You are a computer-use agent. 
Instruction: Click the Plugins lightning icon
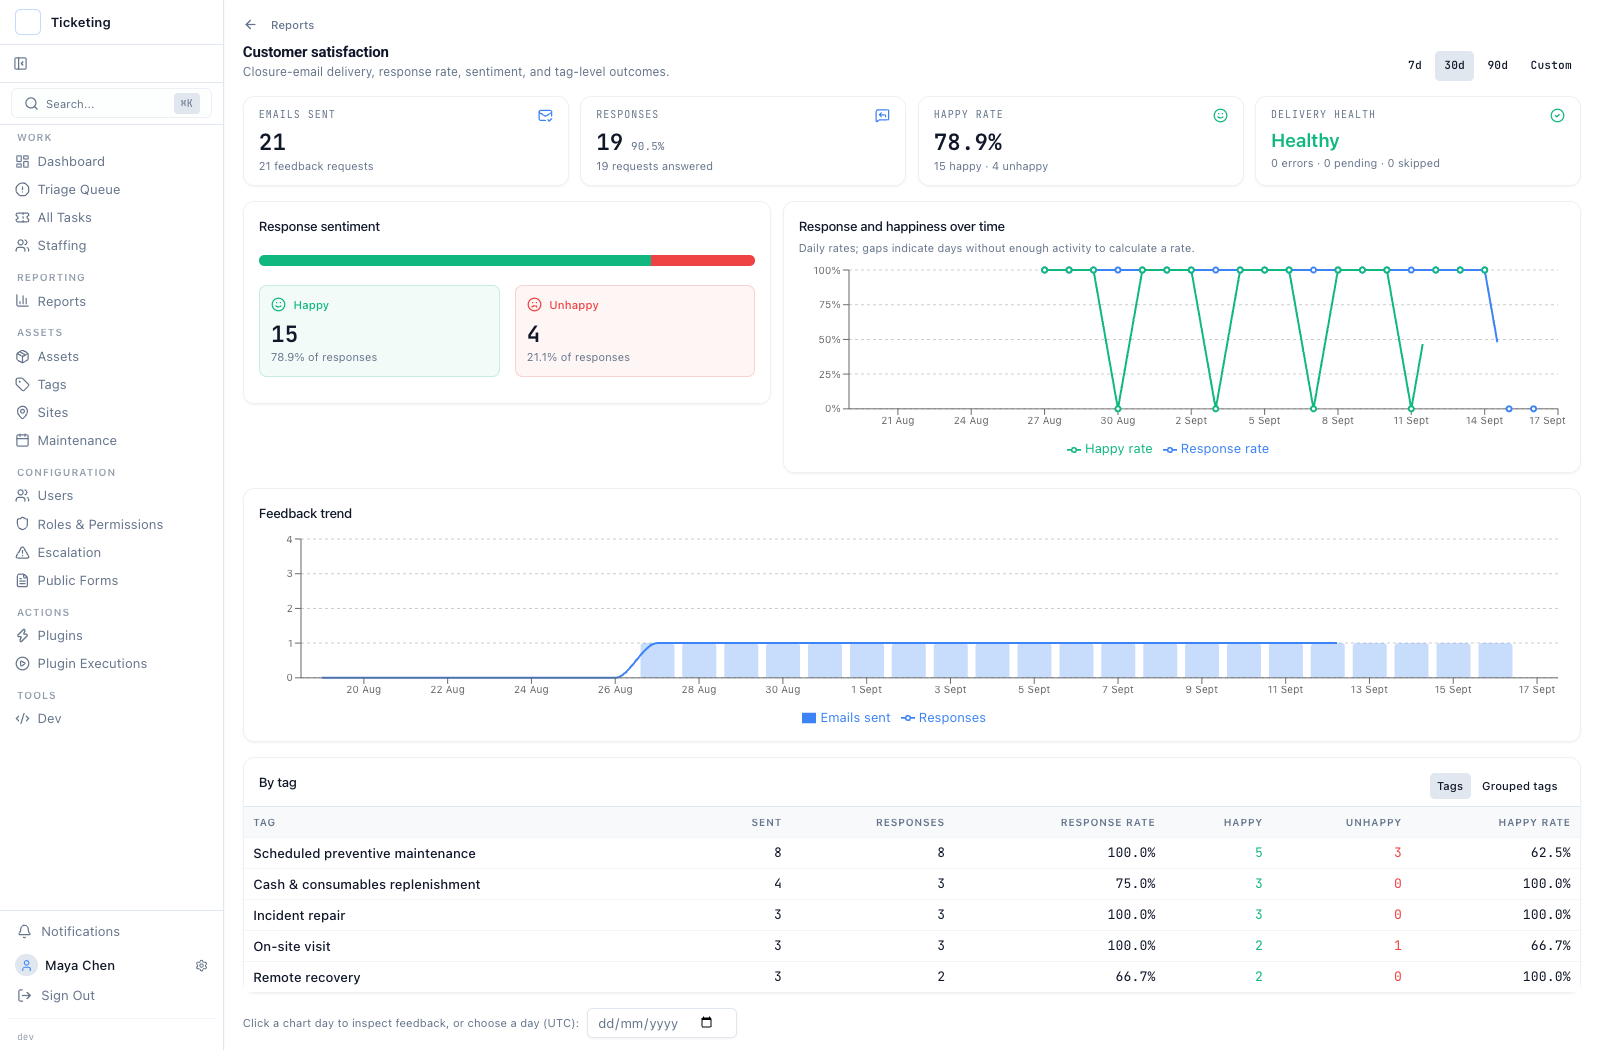click(x=23, y=636)
